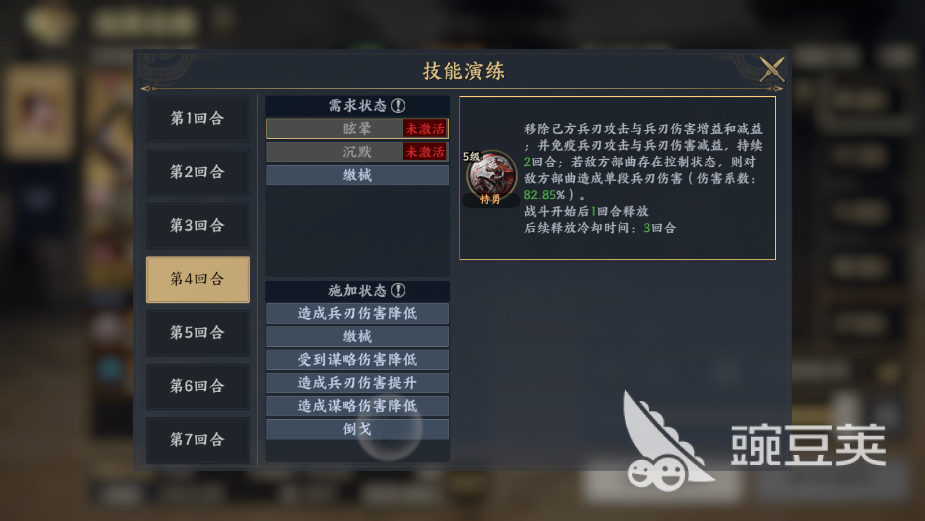The image size is (925, 521).
Task: Select the 倒戈 applied state
Action: [x=357, y=429]
